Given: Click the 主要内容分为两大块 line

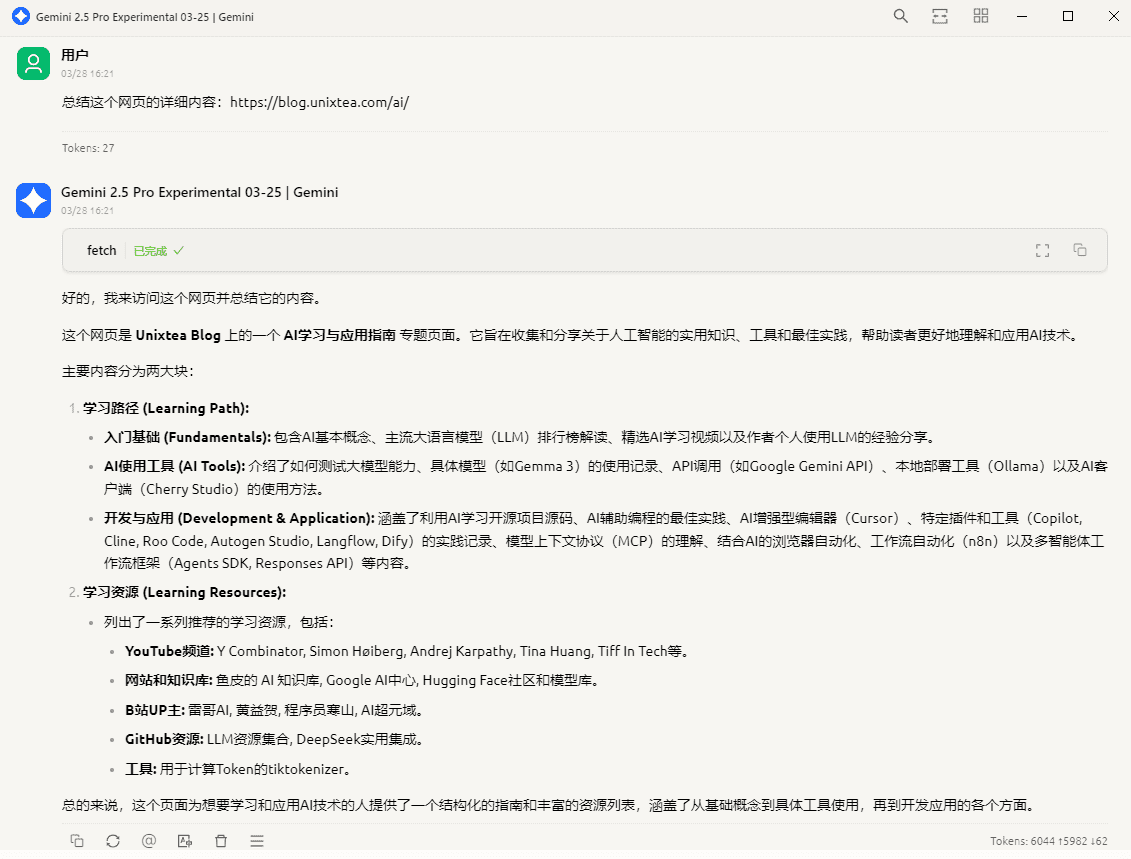Looking at the screenshot, I should pyautogui.click(x=128, y=371).
